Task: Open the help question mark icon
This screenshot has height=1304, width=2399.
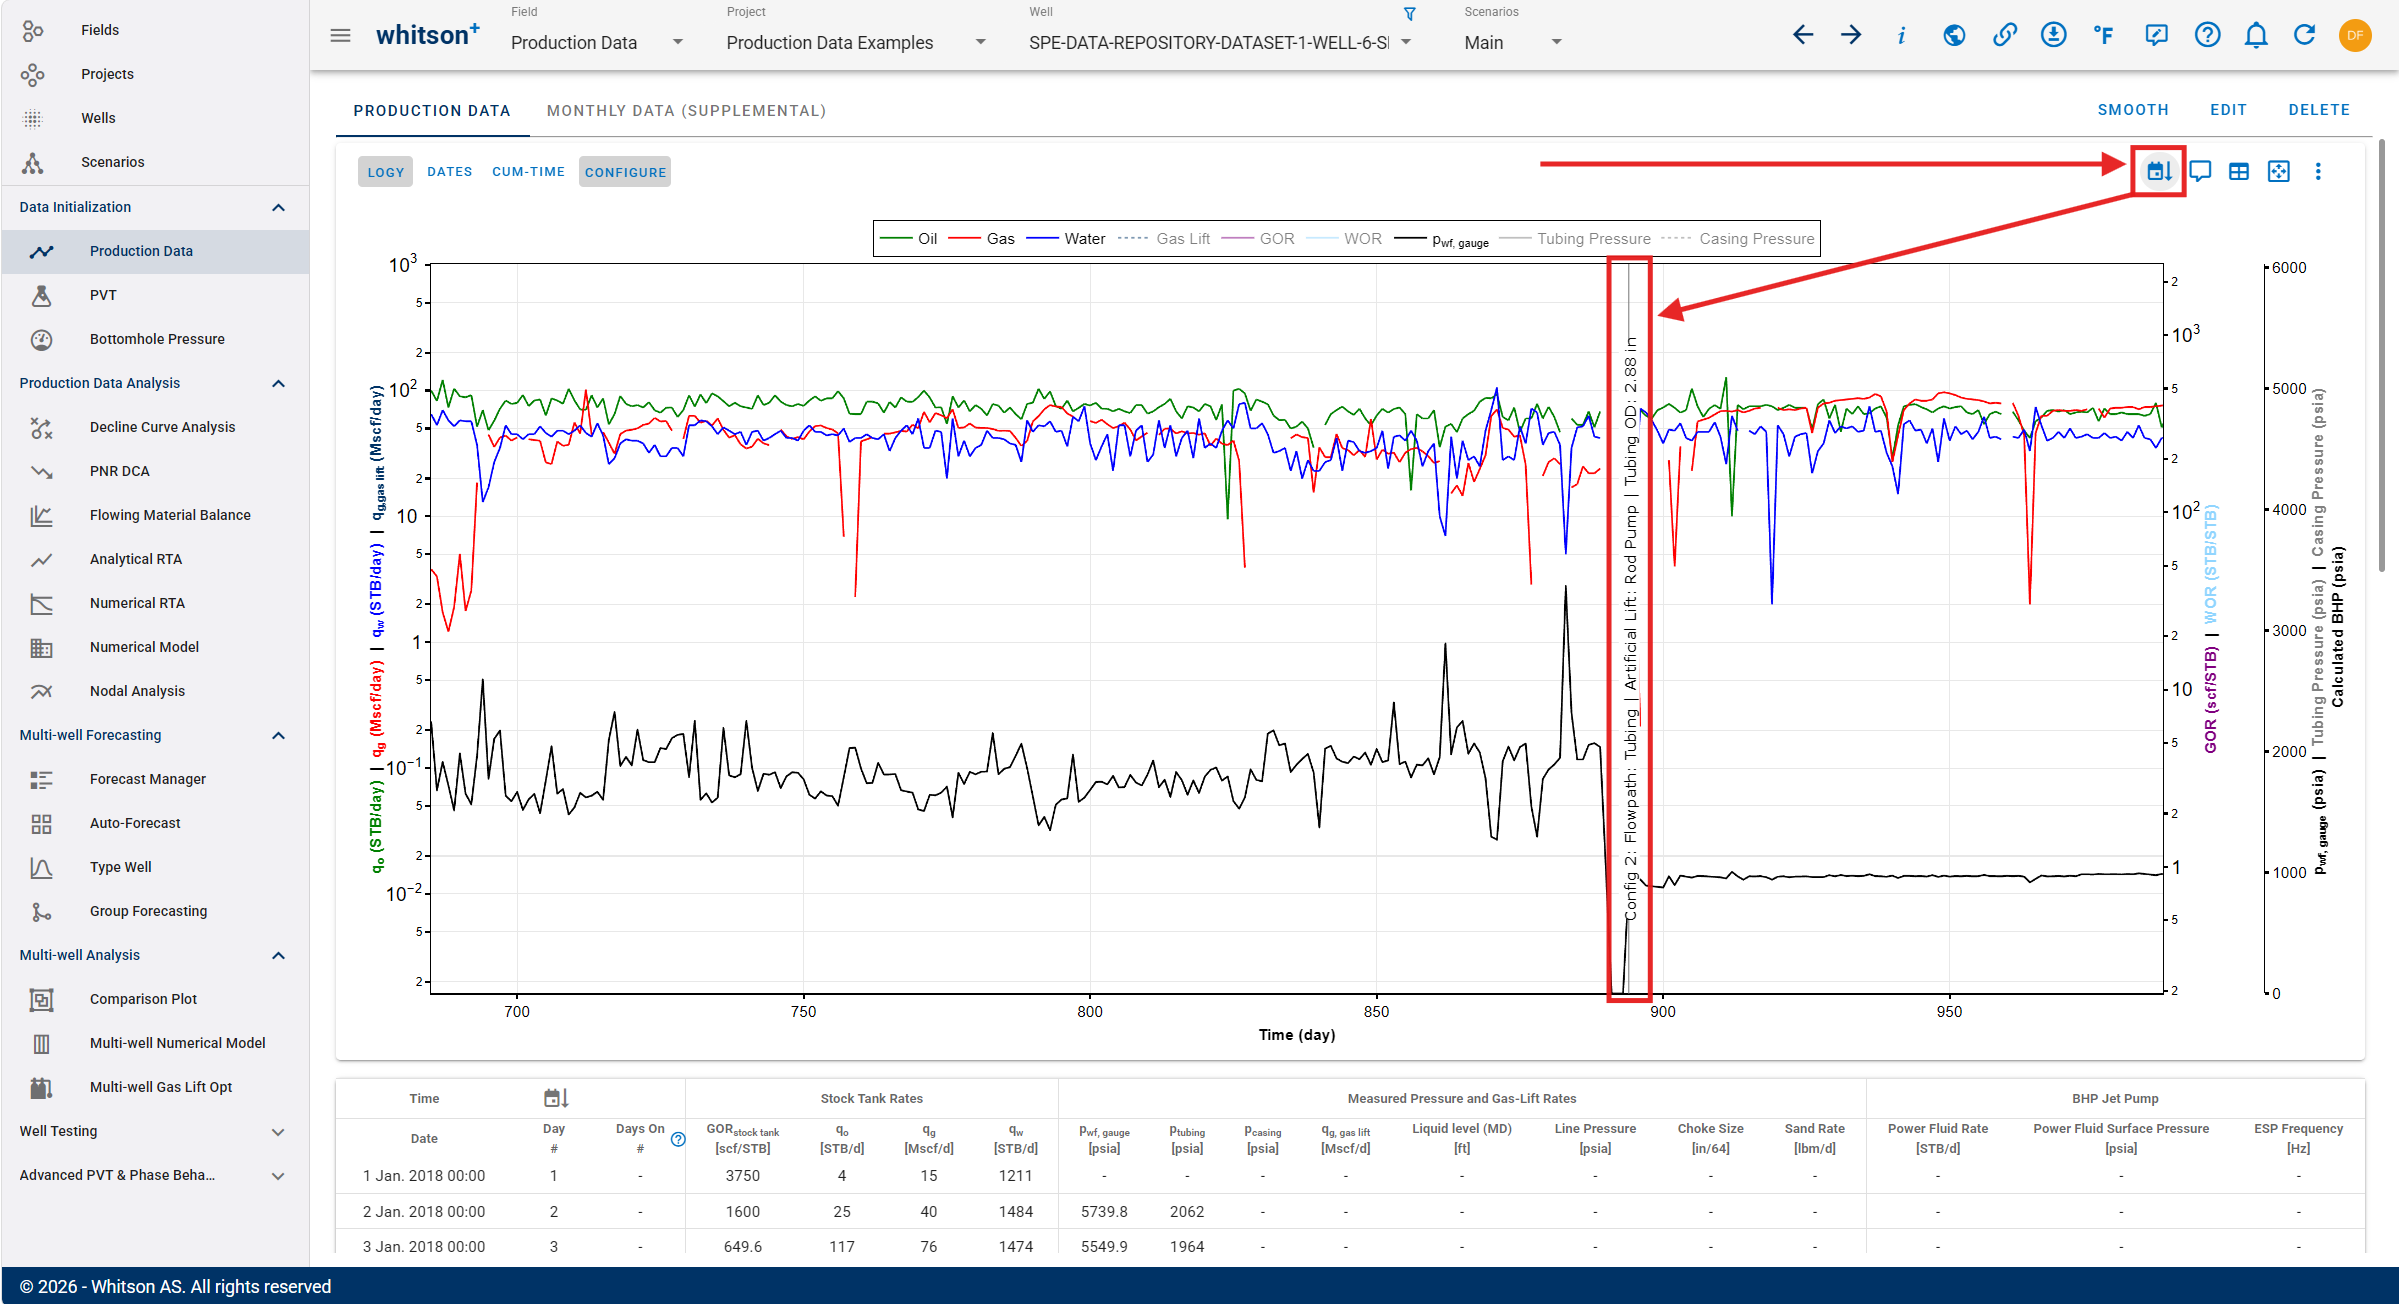Action: (x=2207, y=36)
